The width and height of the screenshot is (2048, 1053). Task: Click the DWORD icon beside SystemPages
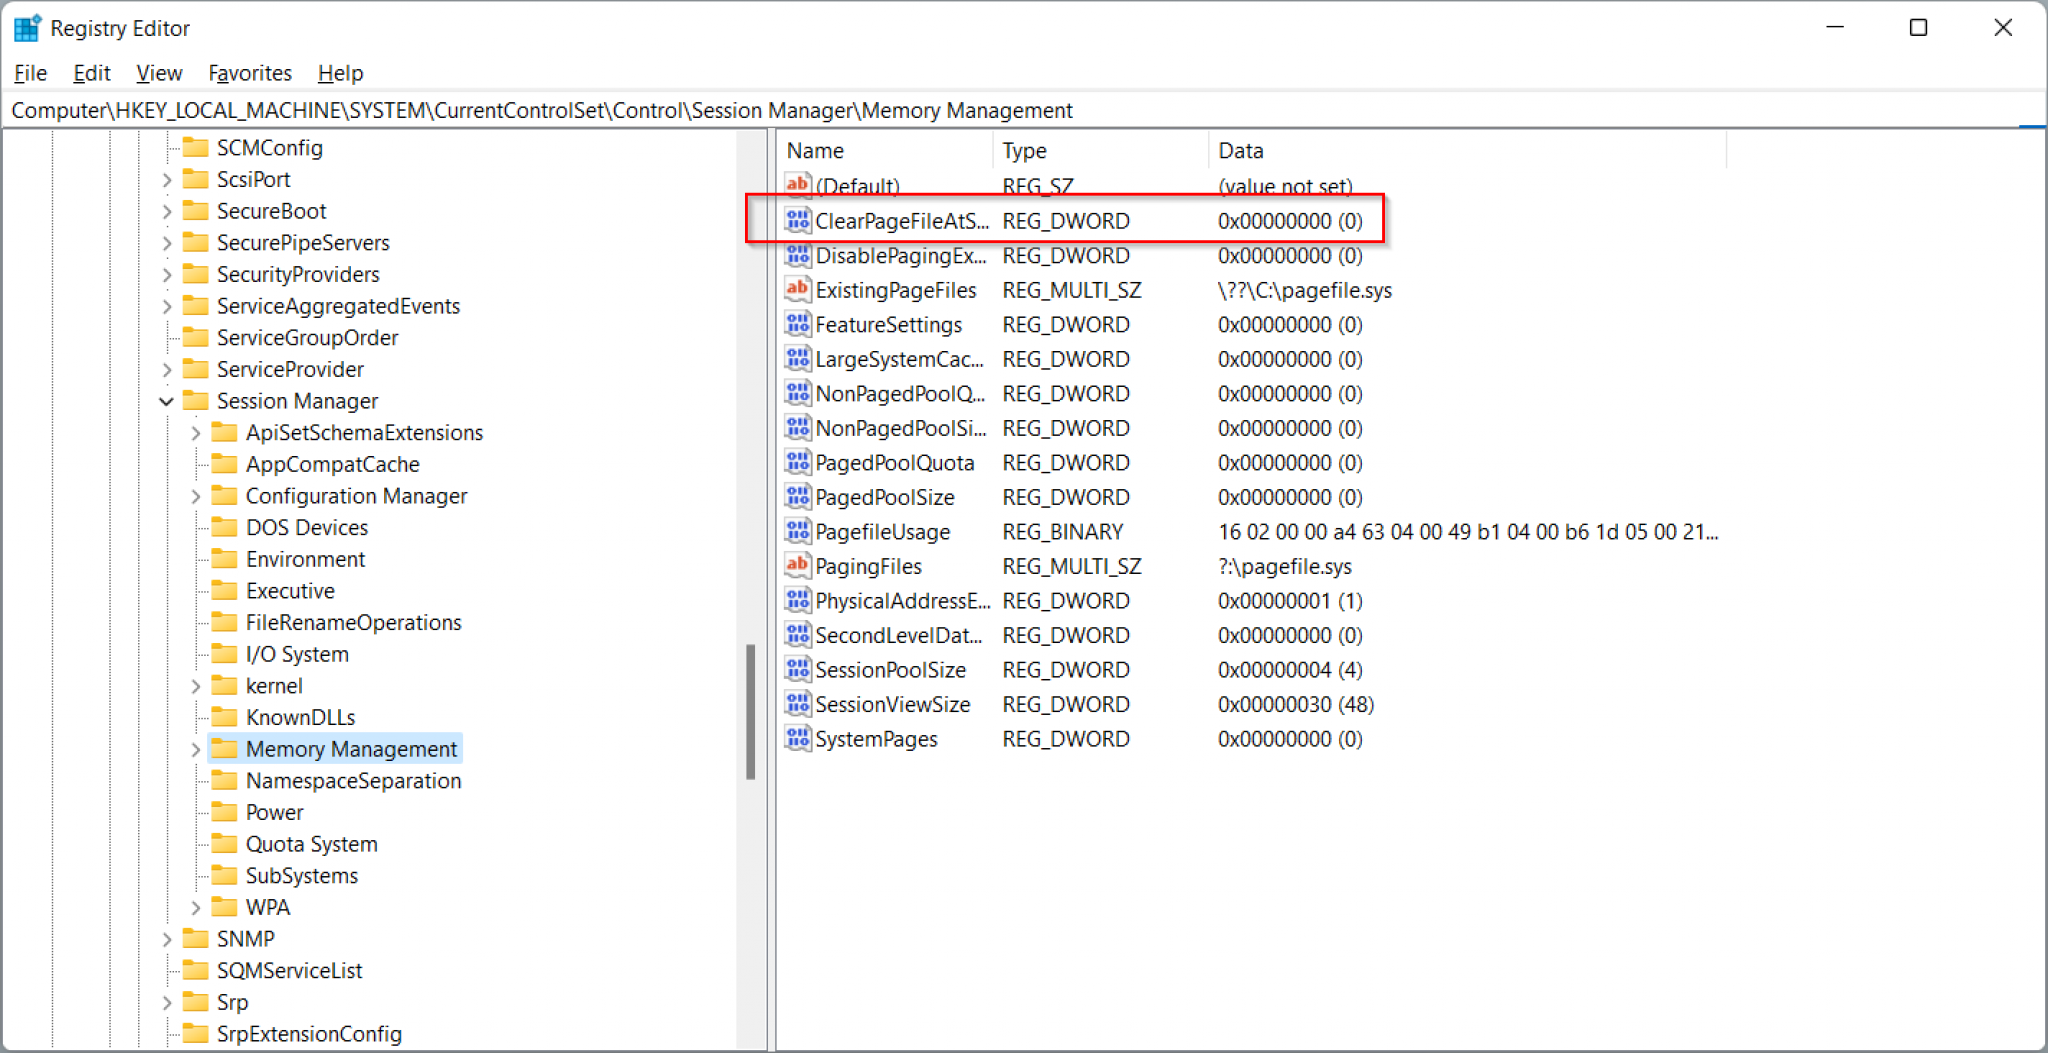click(797, 739)
